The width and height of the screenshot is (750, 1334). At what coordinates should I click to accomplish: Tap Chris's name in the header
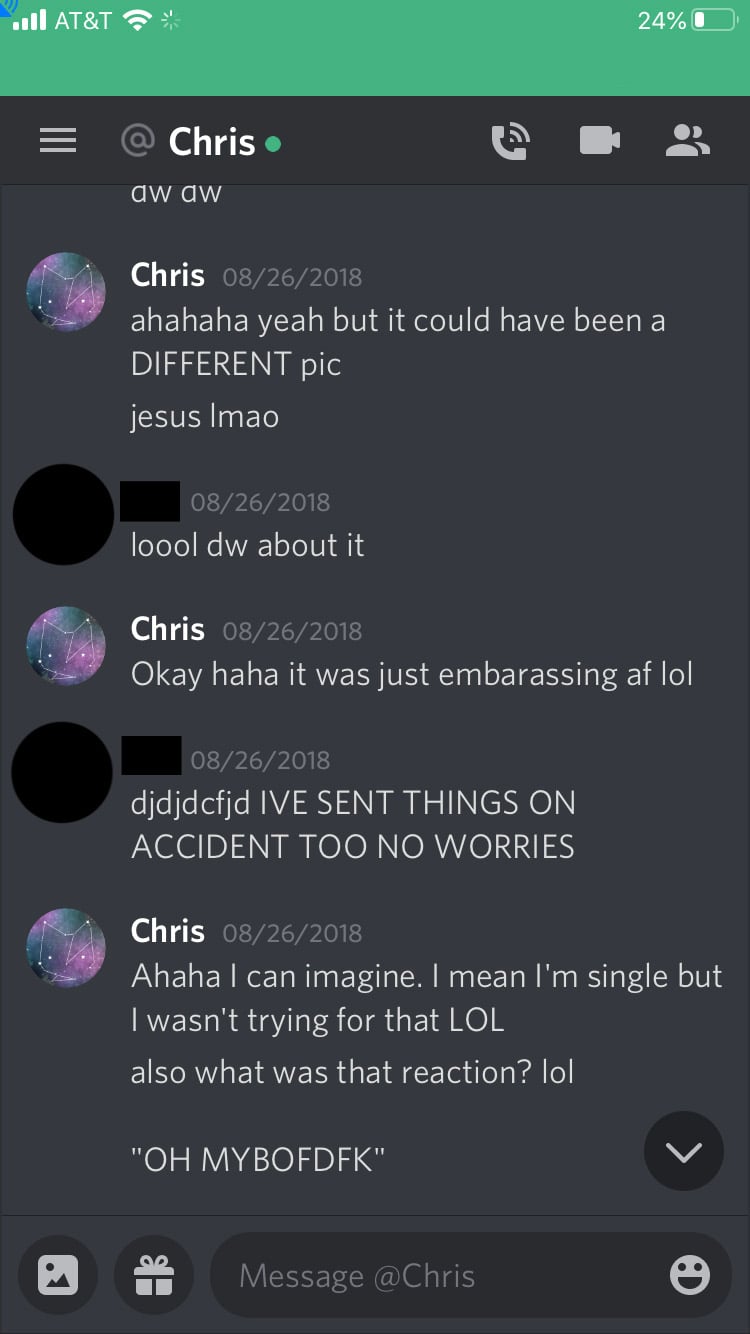pyautogui.click(x=212, y=142)
